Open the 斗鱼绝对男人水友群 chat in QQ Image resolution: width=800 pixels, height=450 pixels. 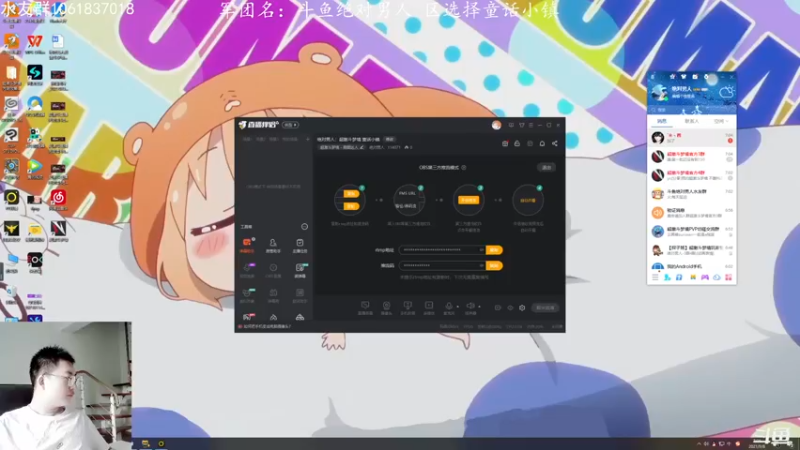[x=691, y=194]
